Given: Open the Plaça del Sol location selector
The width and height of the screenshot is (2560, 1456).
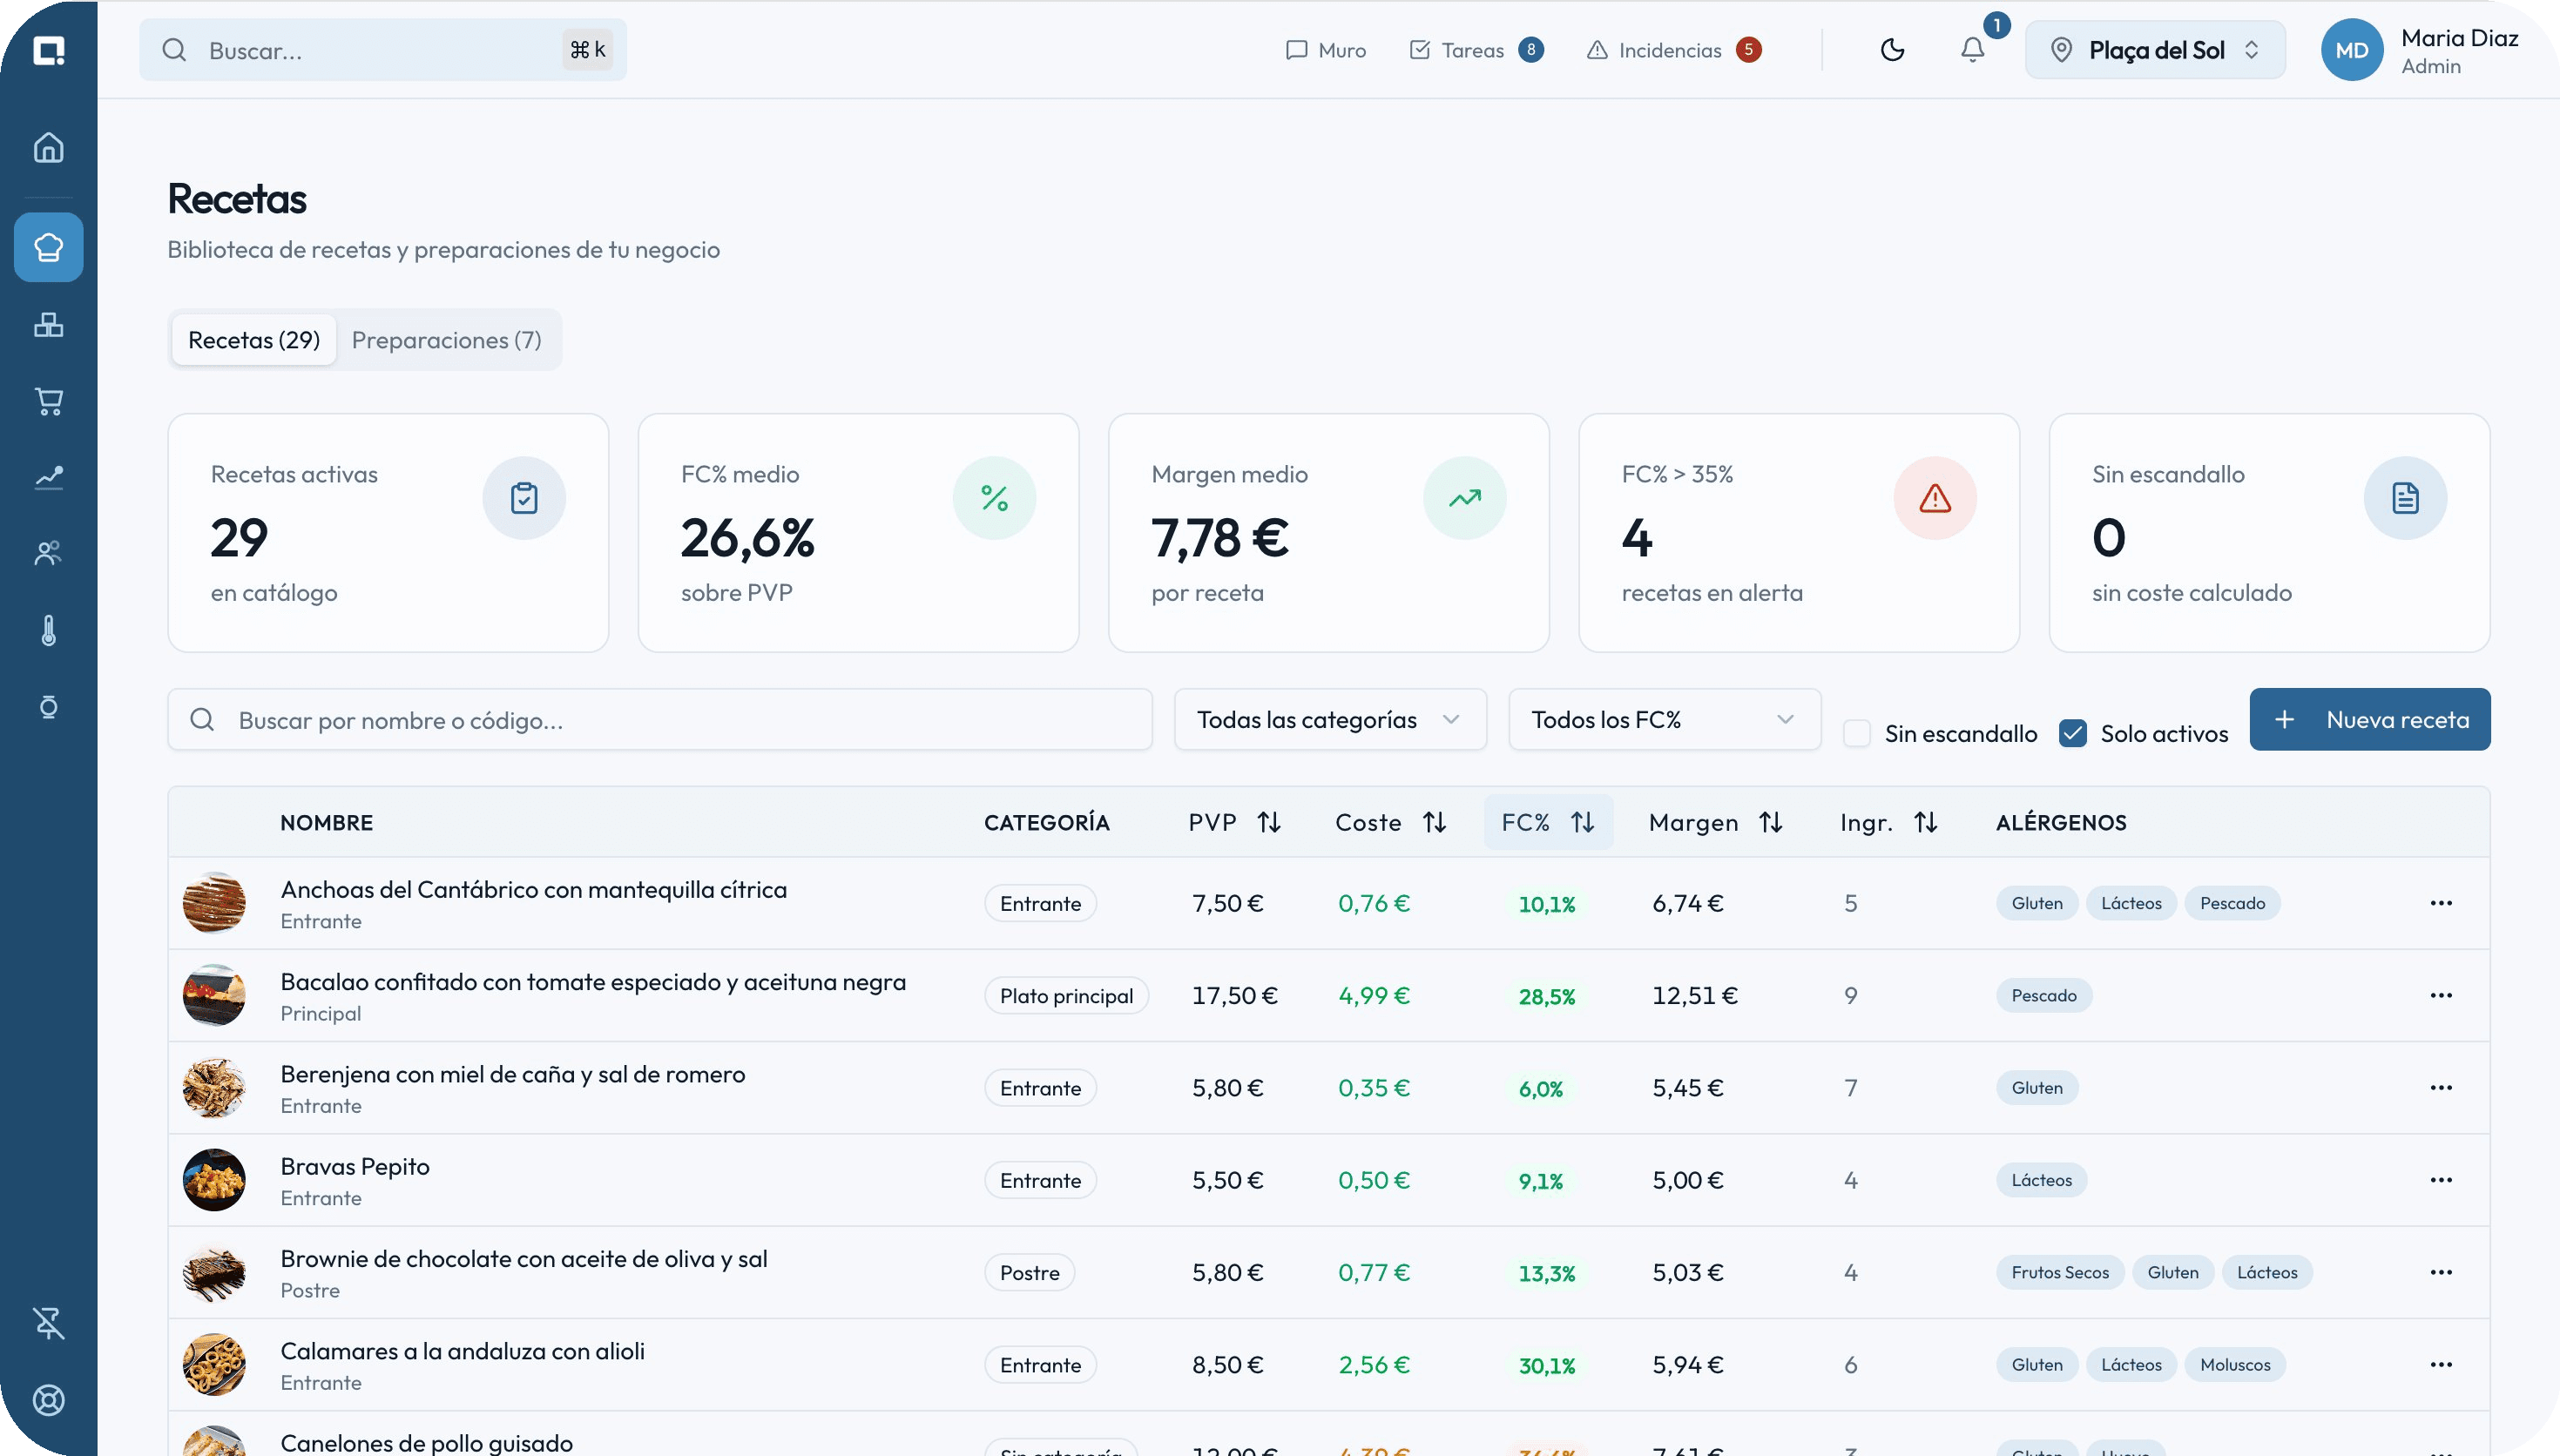Looking at the screenshot, I should tap(2155, 50).
